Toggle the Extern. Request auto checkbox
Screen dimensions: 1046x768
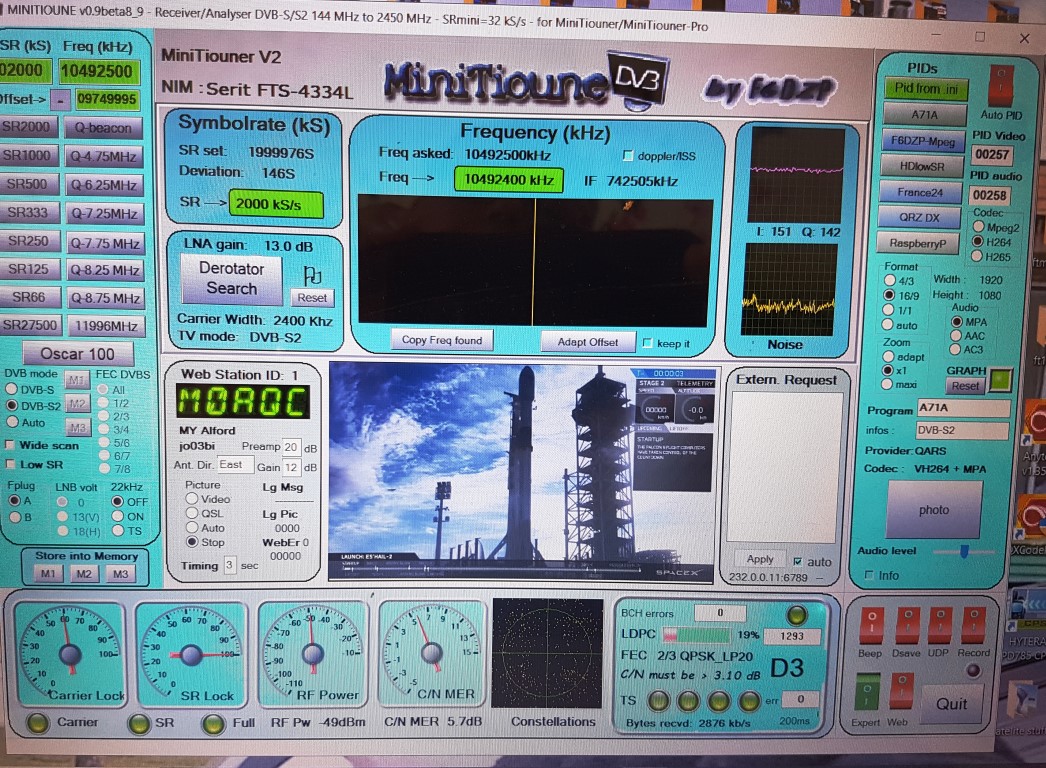coord(797,562)
